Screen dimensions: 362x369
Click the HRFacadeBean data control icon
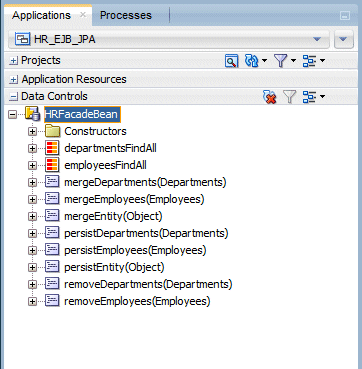(x=33, y=114)
